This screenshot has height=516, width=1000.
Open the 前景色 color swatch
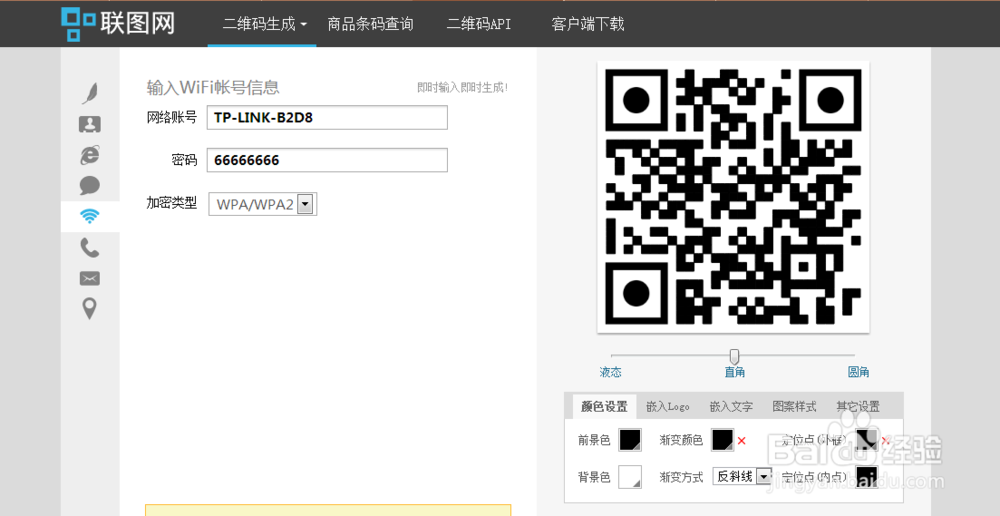(629, 440)
